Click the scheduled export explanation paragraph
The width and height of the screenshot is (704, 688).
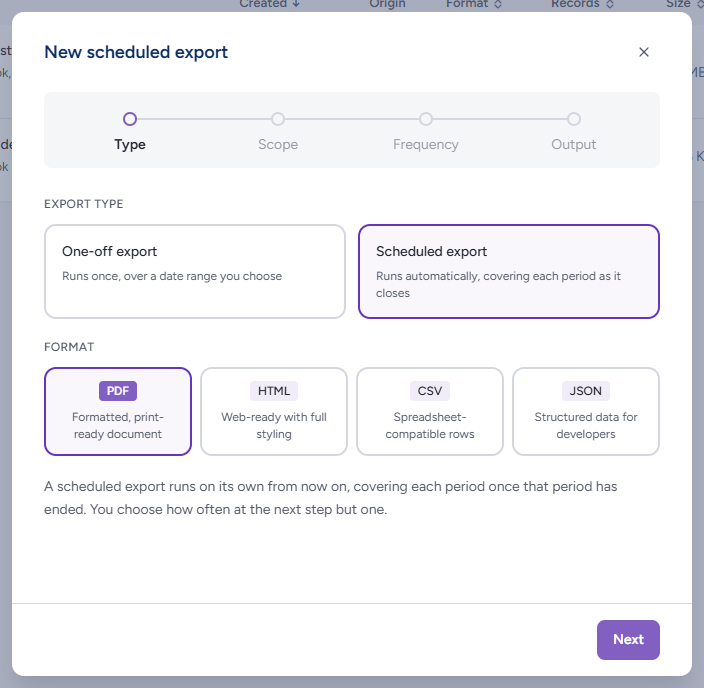click(330, 498)
